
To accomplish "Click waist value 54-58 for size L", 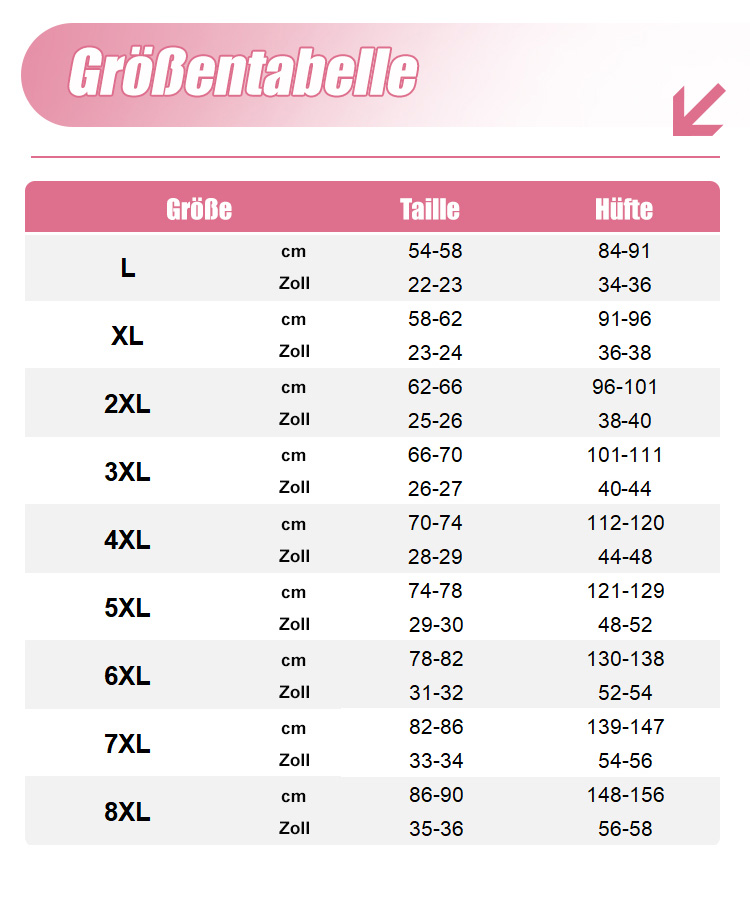I will 435,251.
